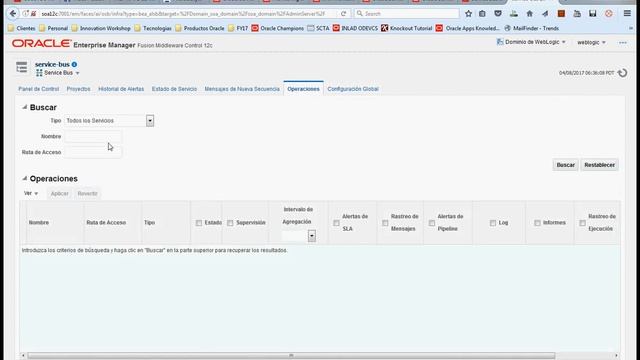The image size is (640, 360).
Task: Open the downloads icon in browser toolbar
Action: (514, 13)
